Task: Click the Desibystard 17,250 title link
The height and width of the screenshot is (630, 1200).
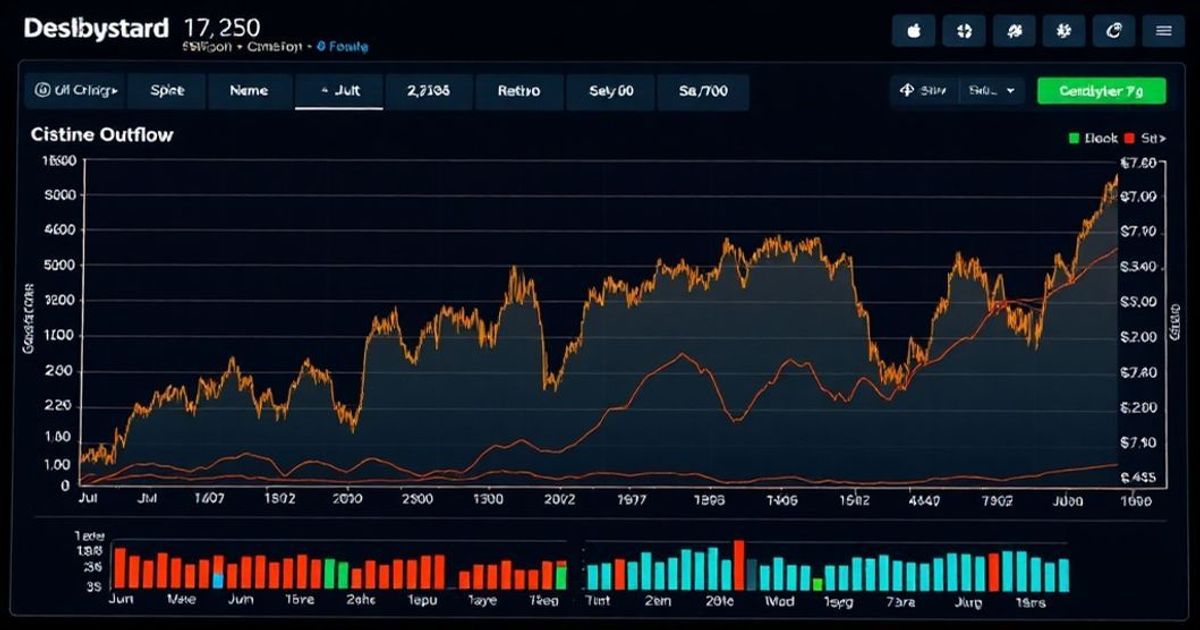Action: click(x=110, y=27)
